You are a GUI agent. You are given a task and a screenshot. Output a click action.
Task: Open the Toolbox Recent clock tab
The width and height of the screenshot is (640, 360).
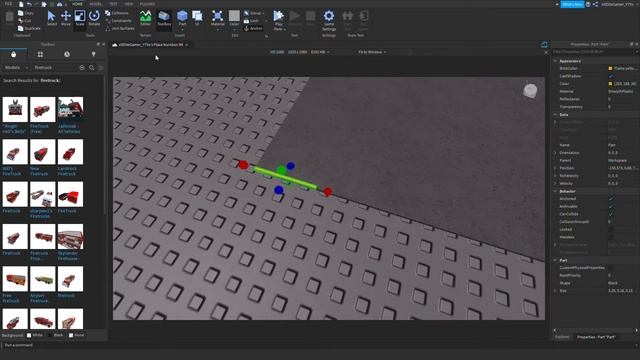67,54
